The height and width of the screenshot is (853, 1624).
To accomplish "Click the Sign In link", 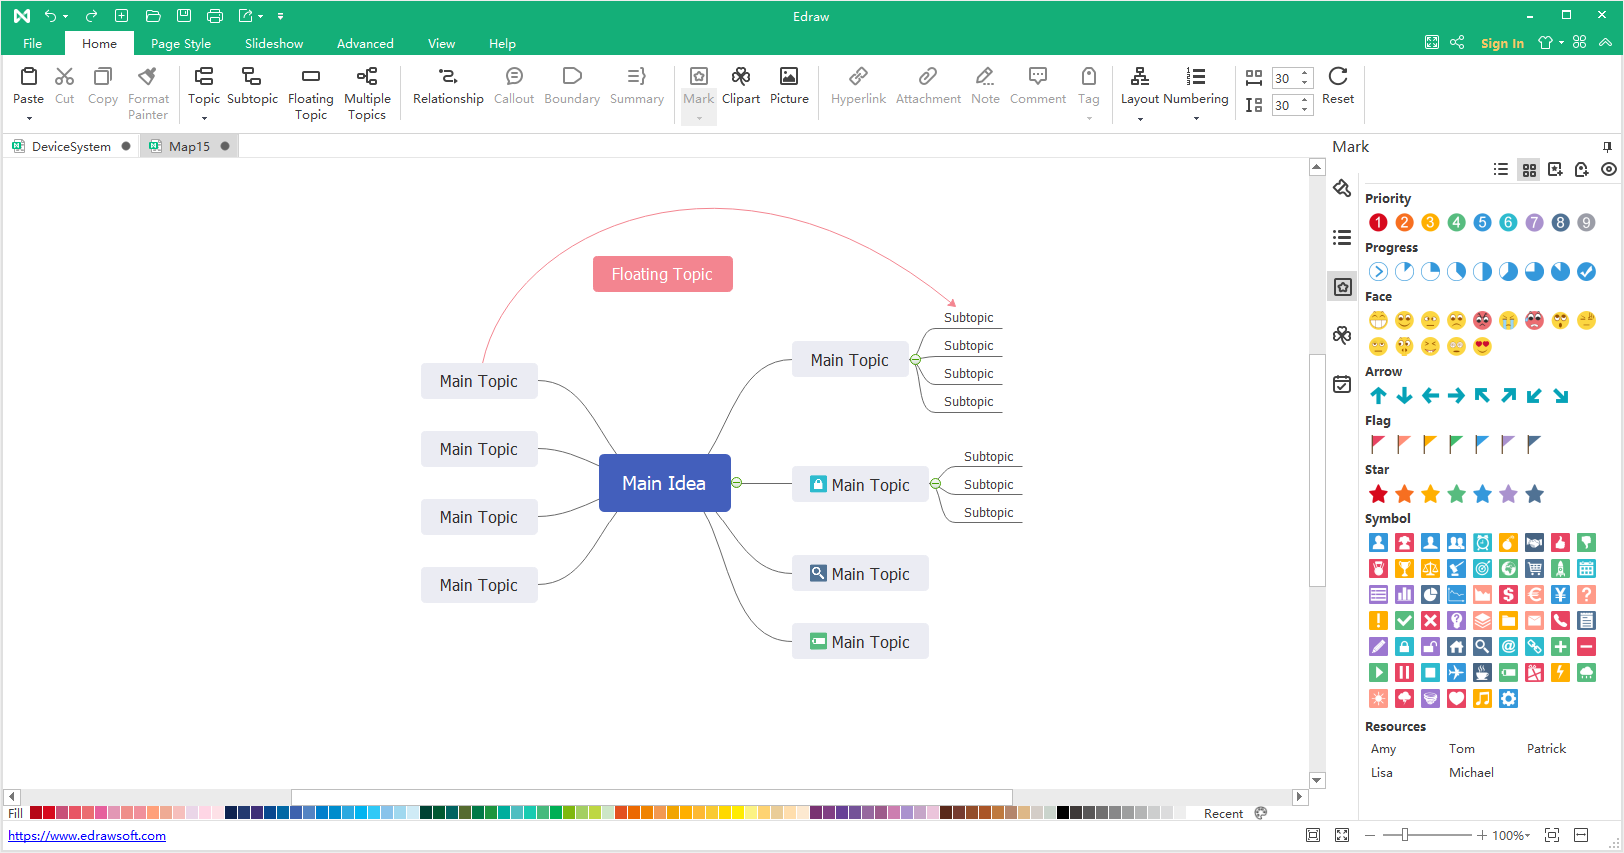I will (1502, 44).
